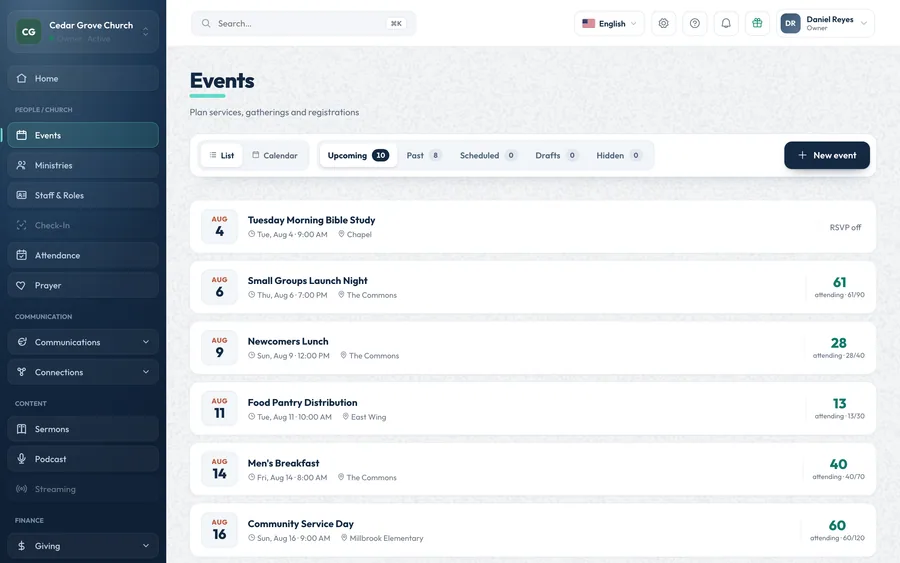Click the East Wing location text
900x563 pixels.
coord(368,417)
